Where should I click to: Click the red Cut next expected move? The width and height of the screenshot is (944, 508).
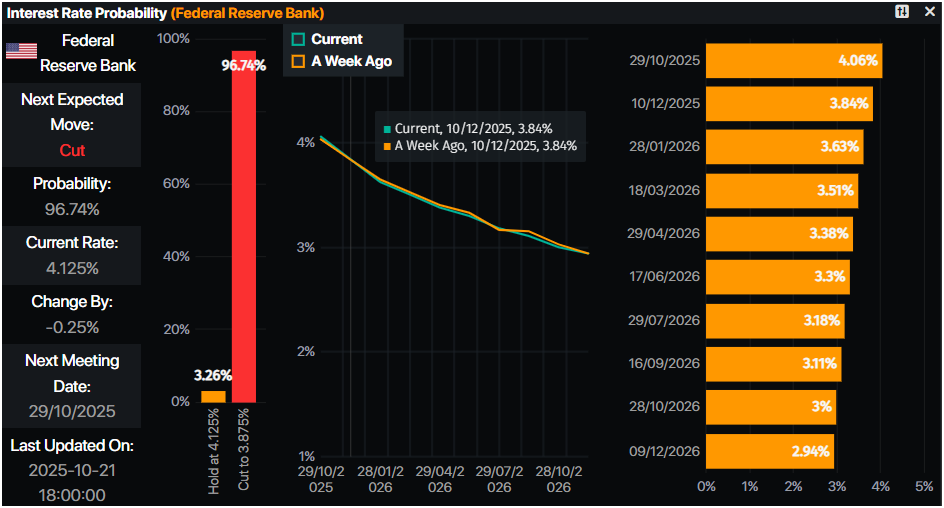[x=72, y=150]
